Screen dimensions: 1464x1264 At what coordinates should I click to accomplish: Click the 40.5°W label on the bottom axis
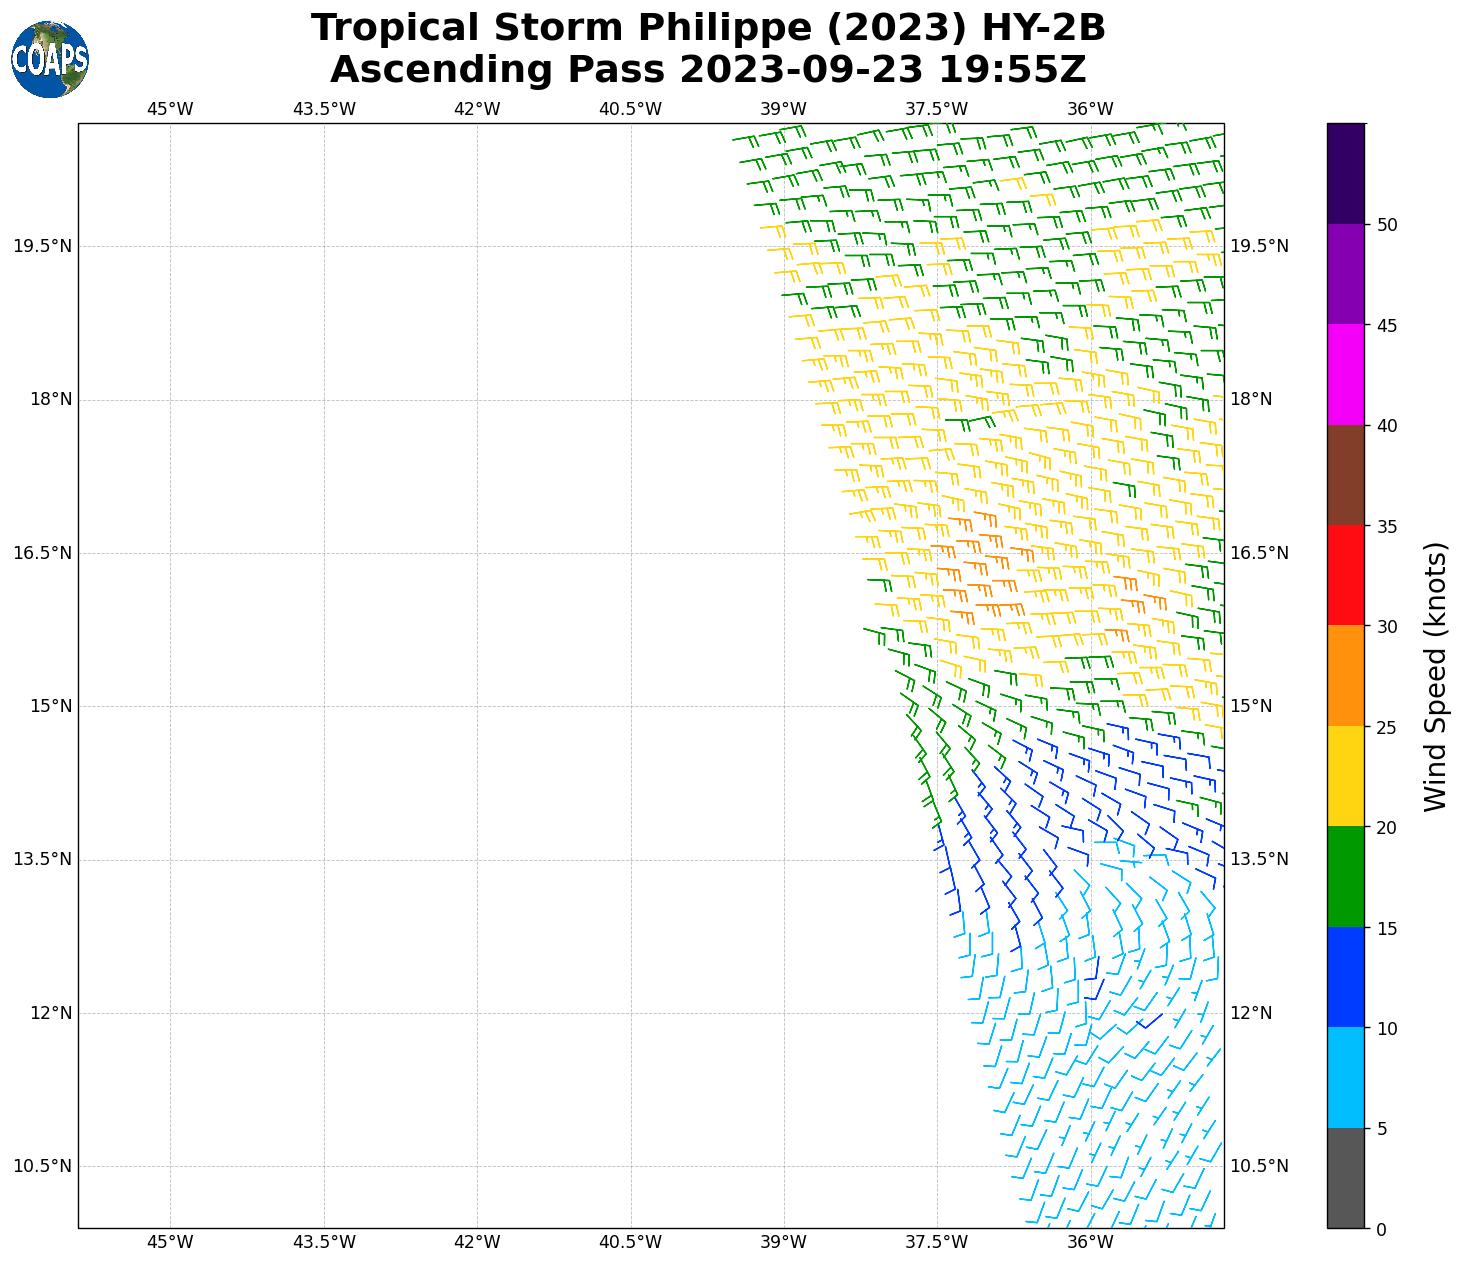point(630,1242)
